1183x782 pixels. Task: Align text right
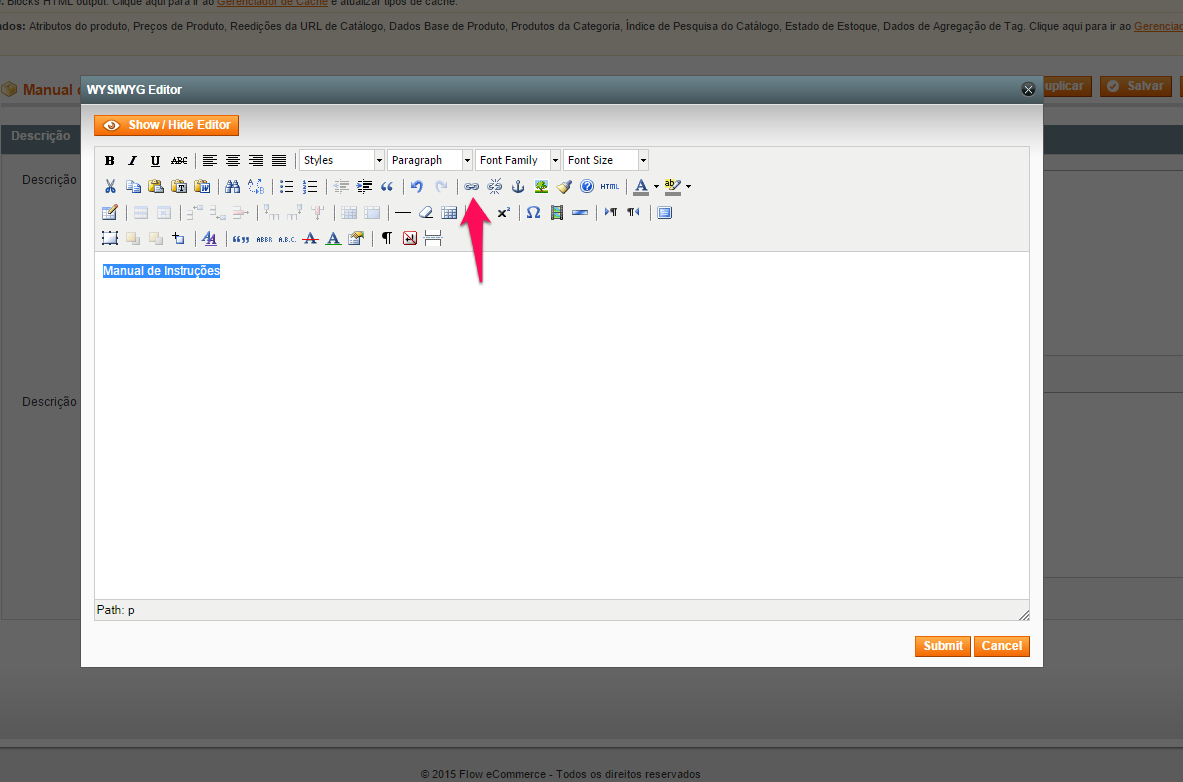(256, 160)
